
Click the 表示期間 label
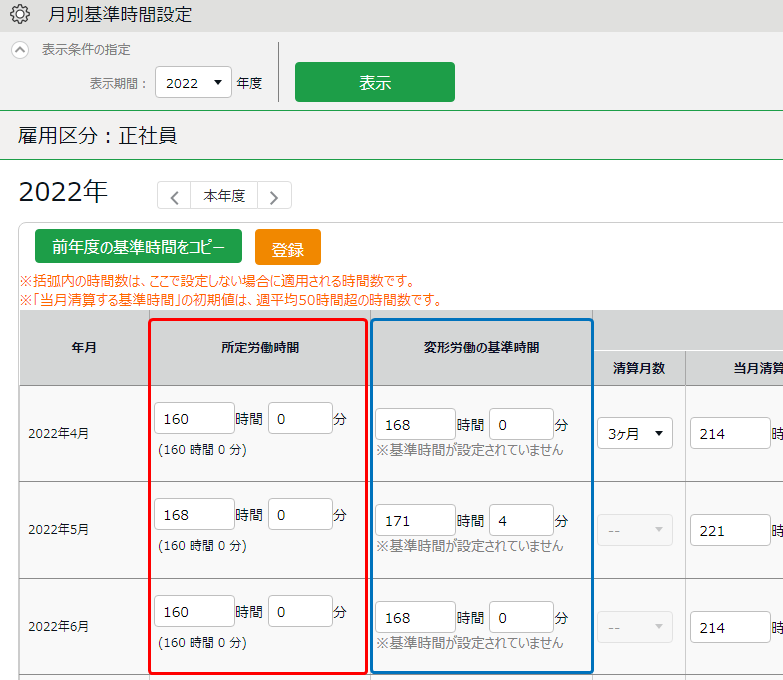click(118, 83)
